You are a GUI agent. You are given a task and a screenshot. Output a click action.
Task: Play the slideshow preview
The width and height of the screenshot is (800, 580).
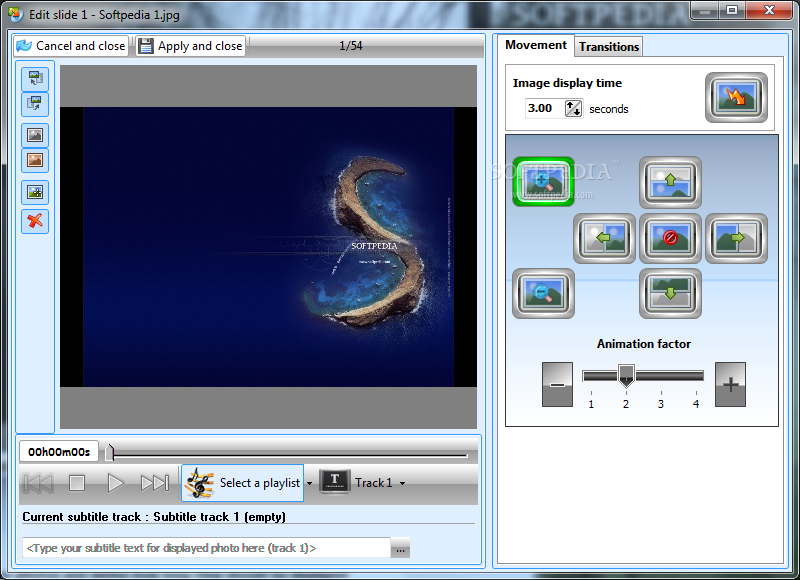coord(115,483)
